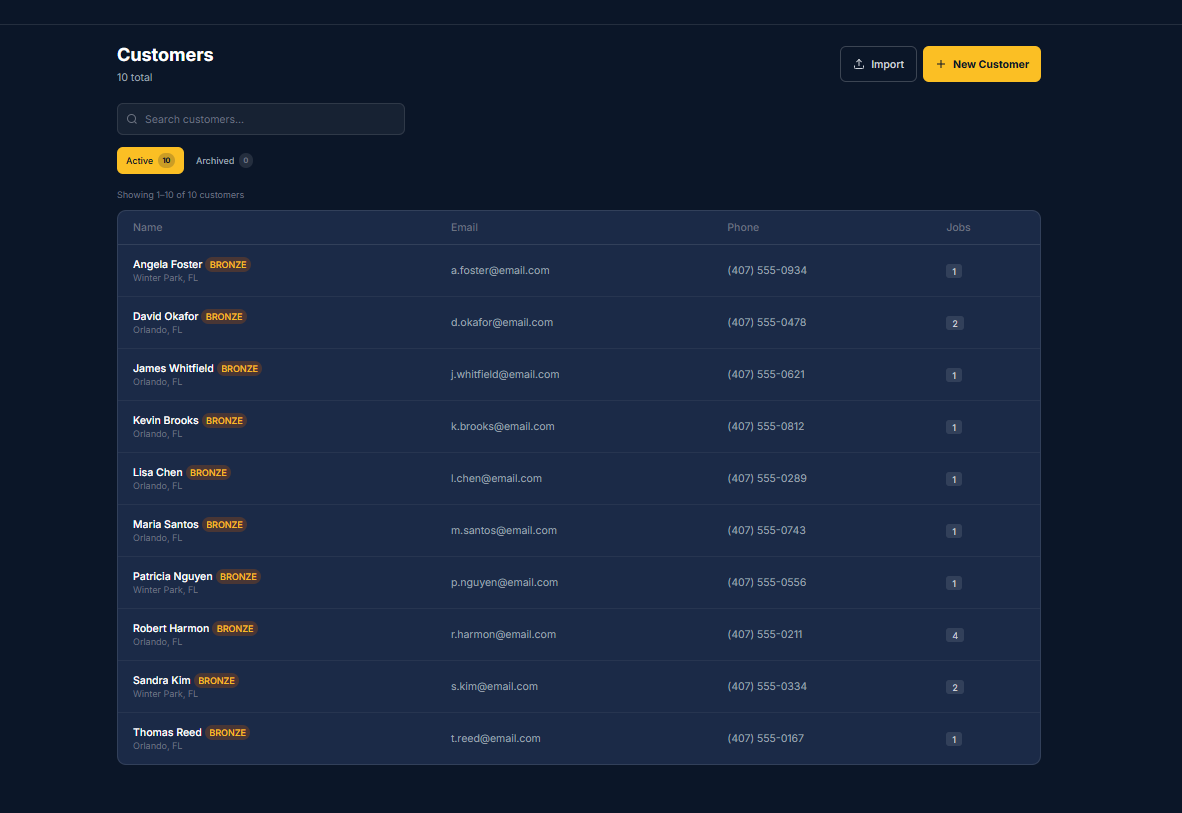Screen dimensions: 1182x813
Task: Click email a.foster@email.com
Action: click(500, 270)
